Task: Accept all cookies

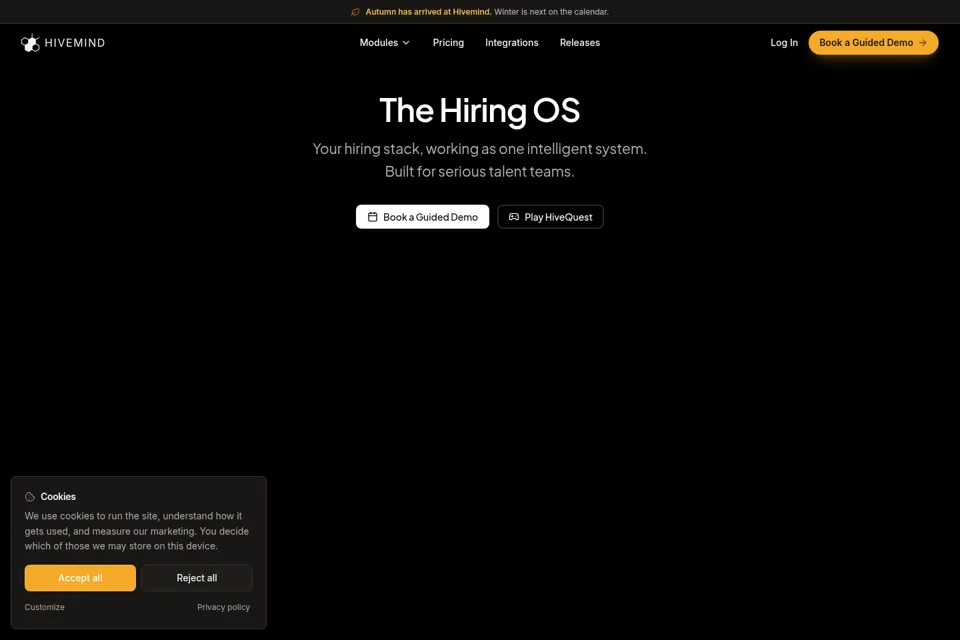Action: point(80,578)
